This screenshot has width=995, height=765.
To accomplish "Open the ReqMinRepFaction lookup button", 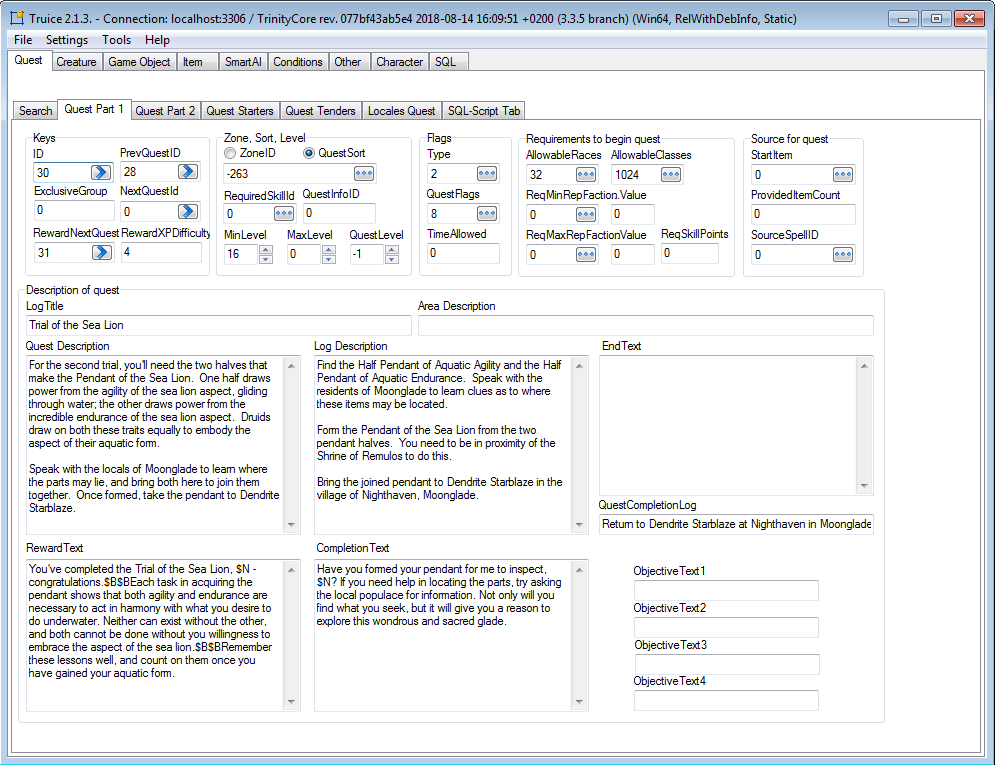I will click(586, 214).
